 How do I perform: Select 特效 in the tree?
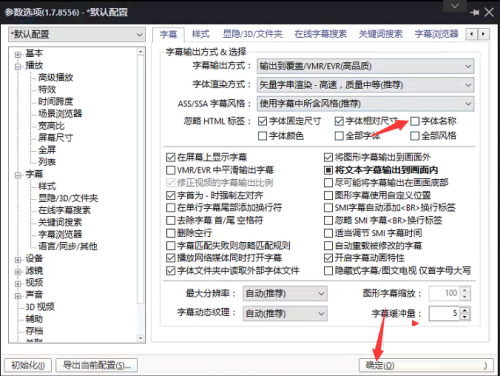(x=47, y=89)
